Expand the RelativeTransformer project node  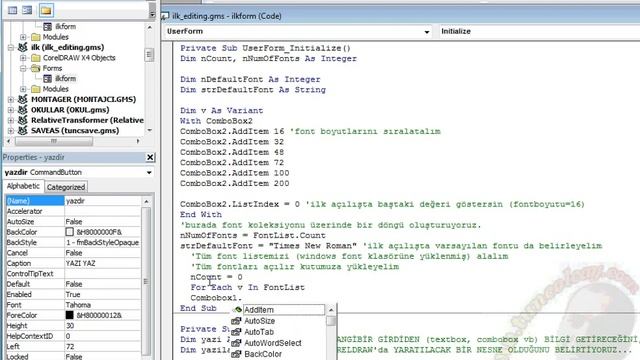pyautogui.click(x=11, y=120)
